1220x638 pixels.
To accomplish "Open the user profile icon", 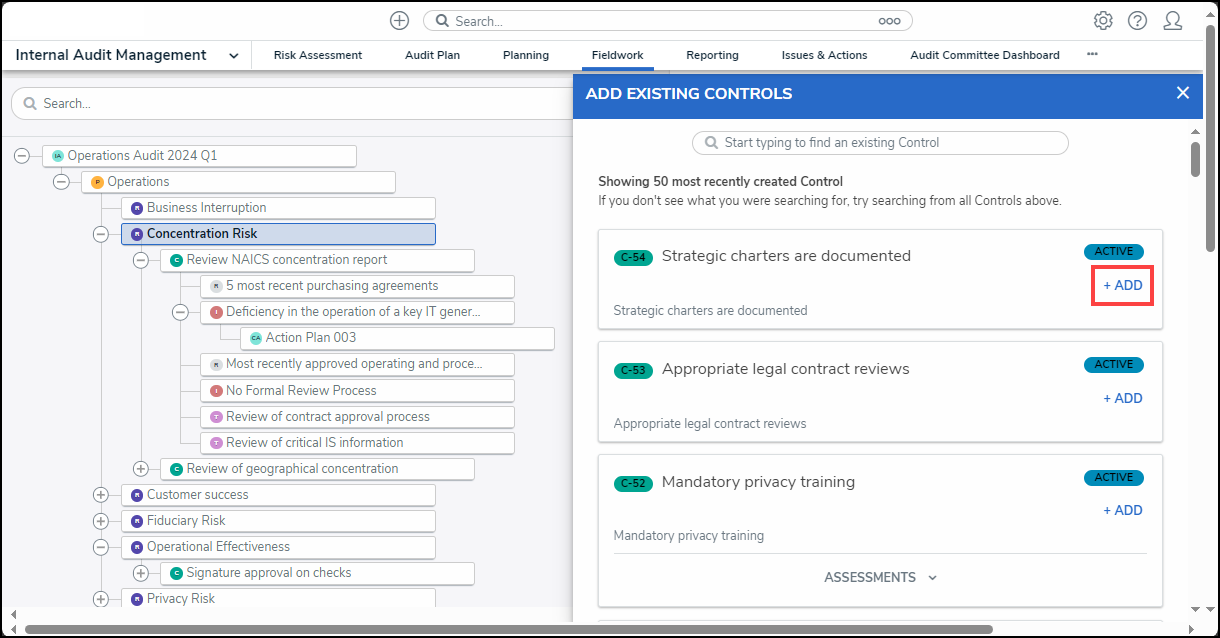I will point(1173,21).
